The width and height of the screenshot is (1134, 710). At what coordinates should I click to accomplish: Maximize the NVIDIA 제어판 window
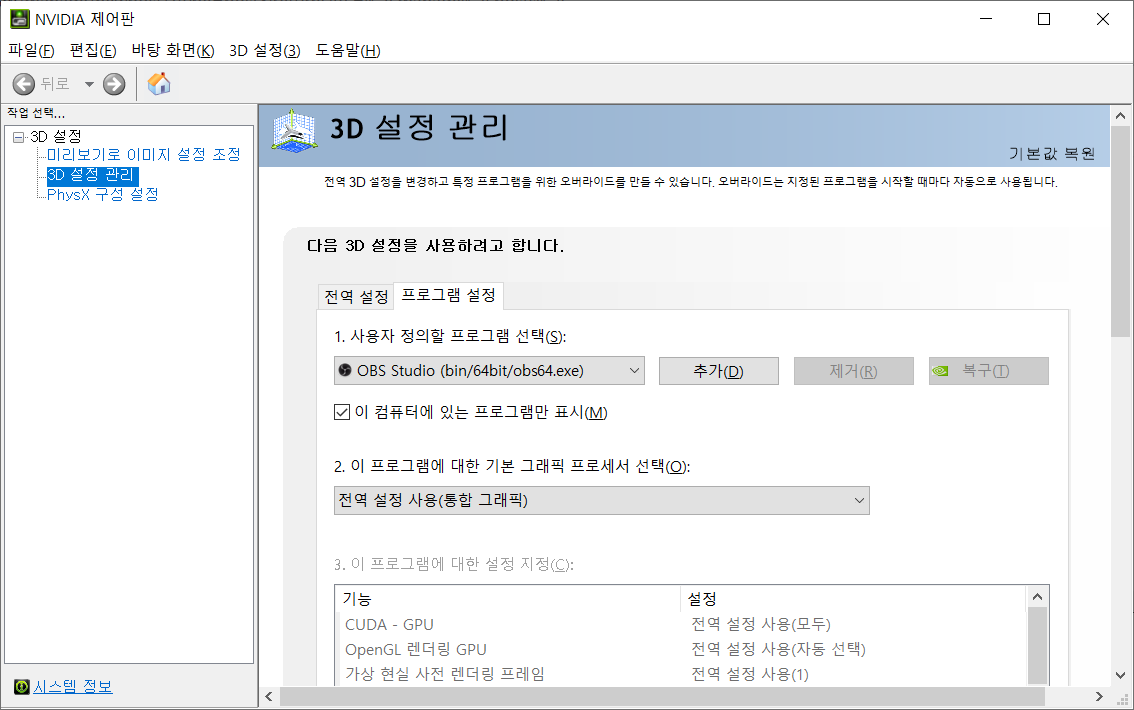click(1044, 20)
